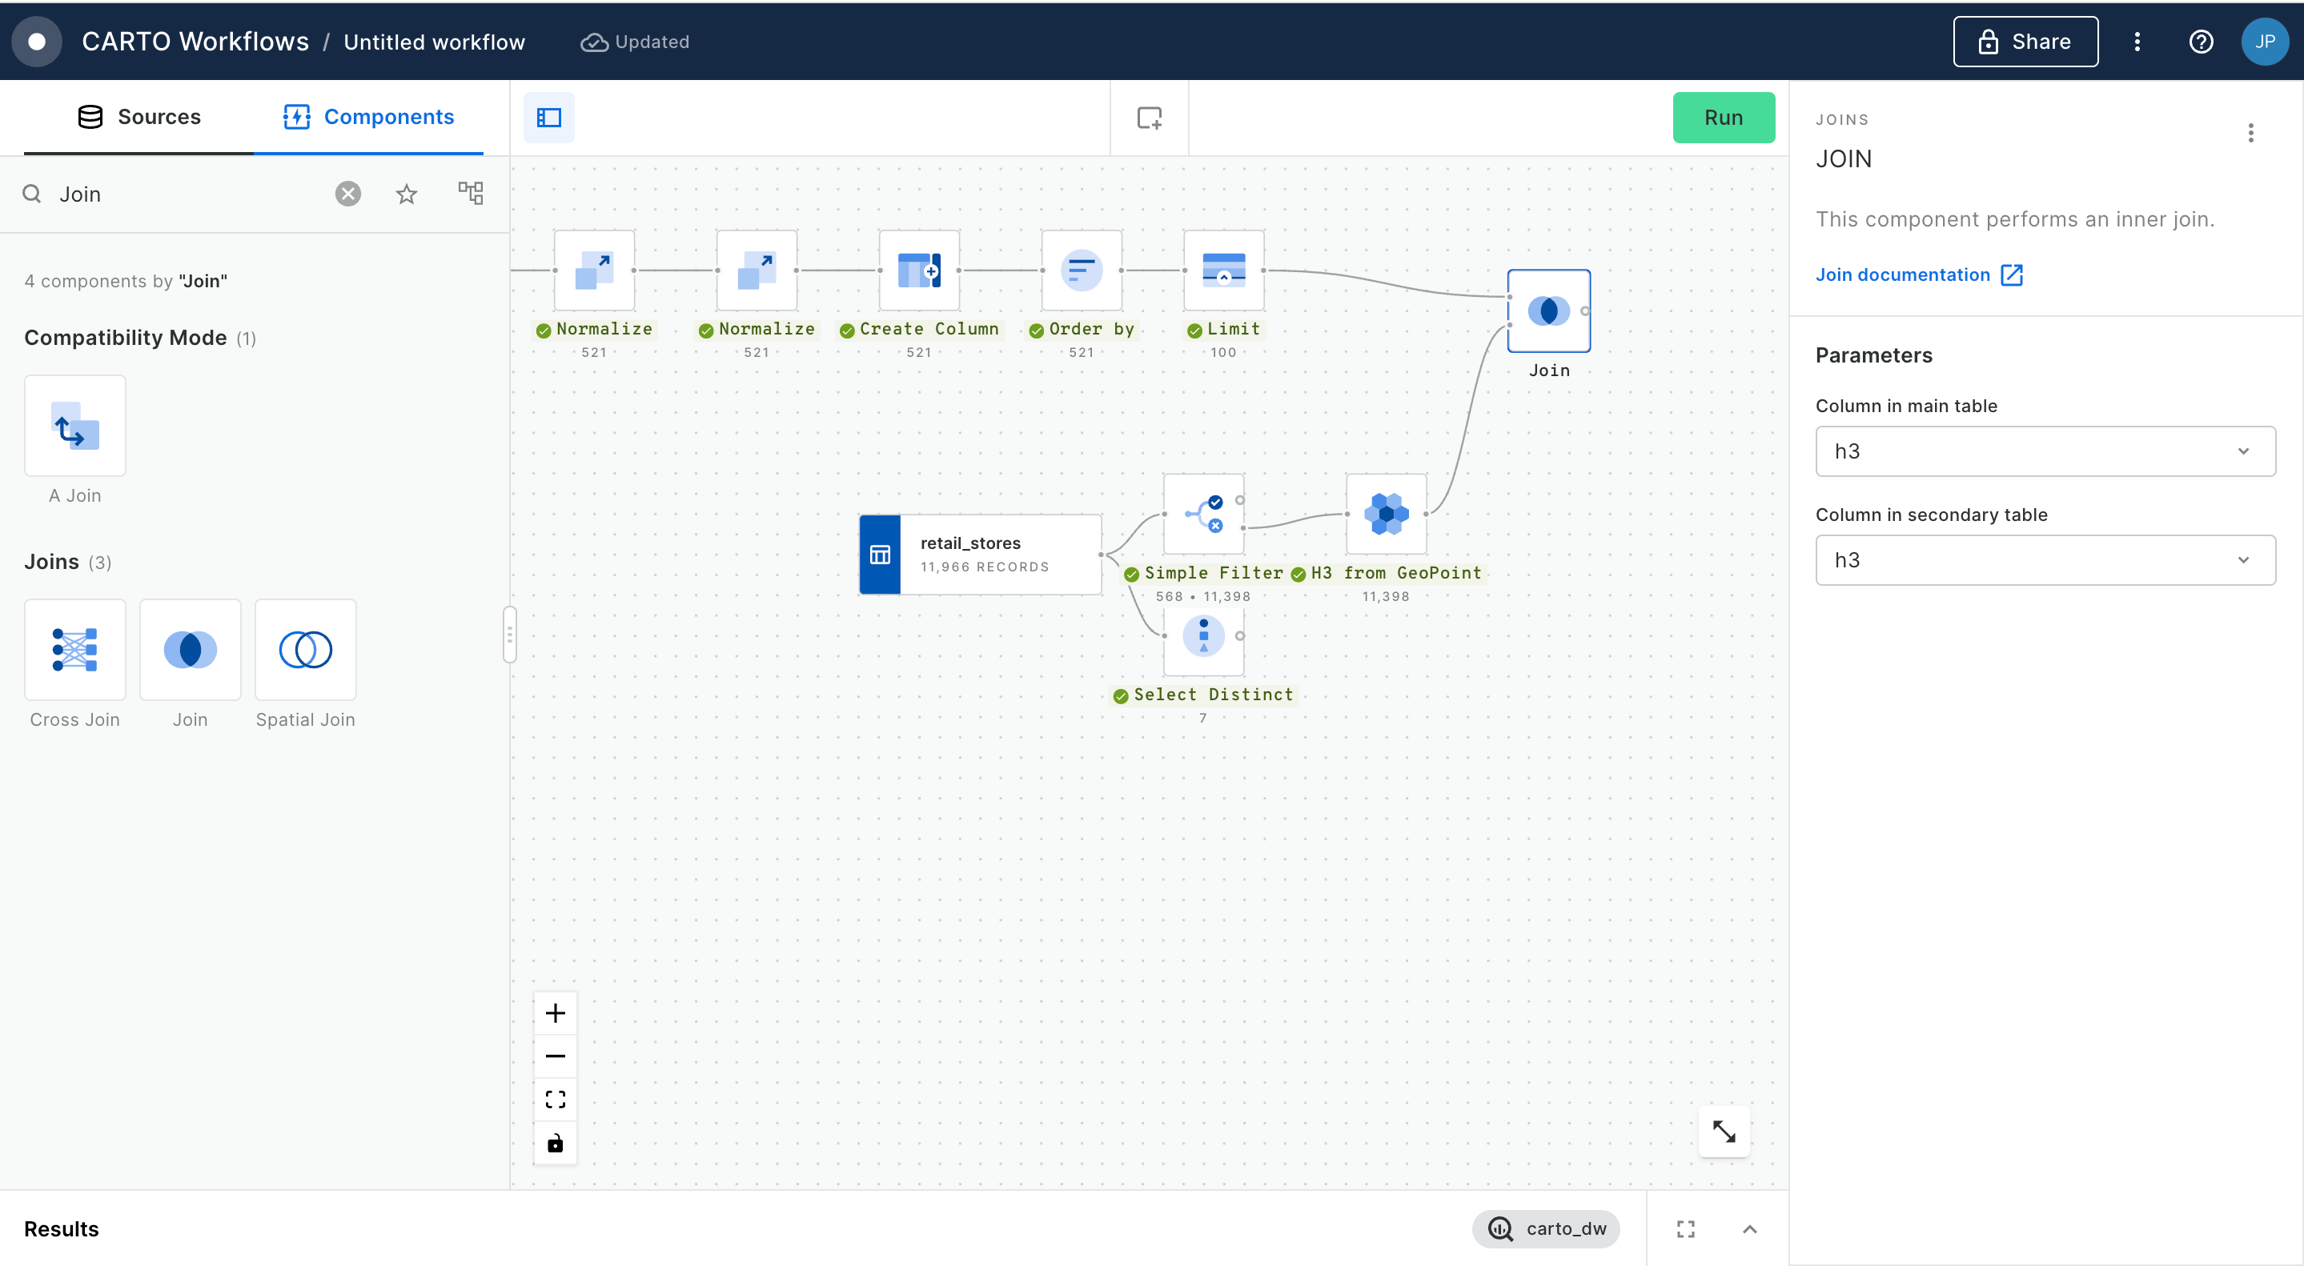The width and height of the screenshot is (2304, 1266).
Task: Select the Cross Join component
Action: point(75,650)
